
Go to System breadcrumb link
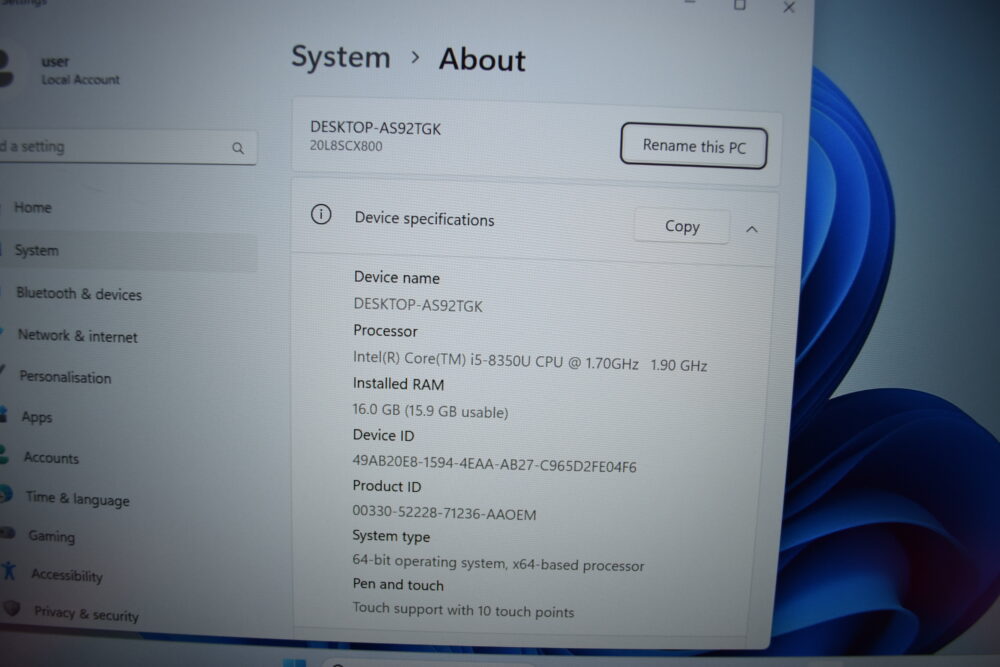[341, 57]
